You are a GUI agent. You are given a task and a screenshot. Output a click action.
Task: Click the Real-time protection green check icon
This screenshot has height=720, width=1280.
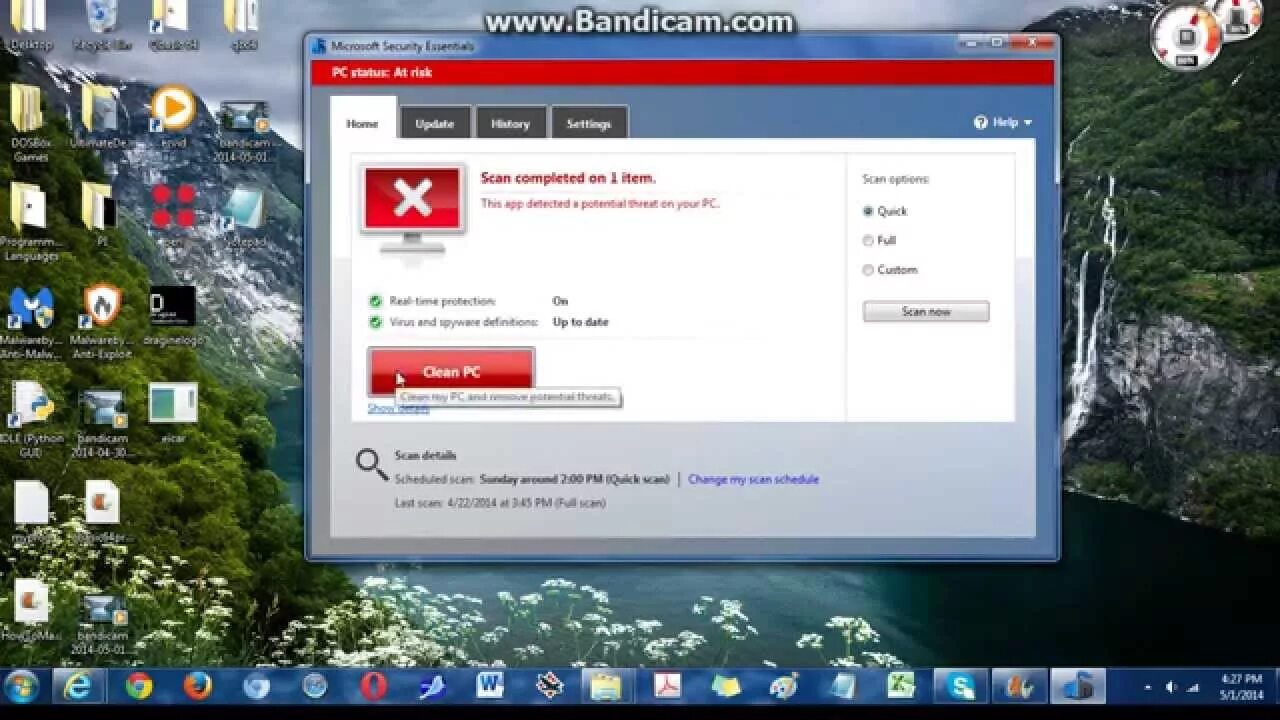375,301
